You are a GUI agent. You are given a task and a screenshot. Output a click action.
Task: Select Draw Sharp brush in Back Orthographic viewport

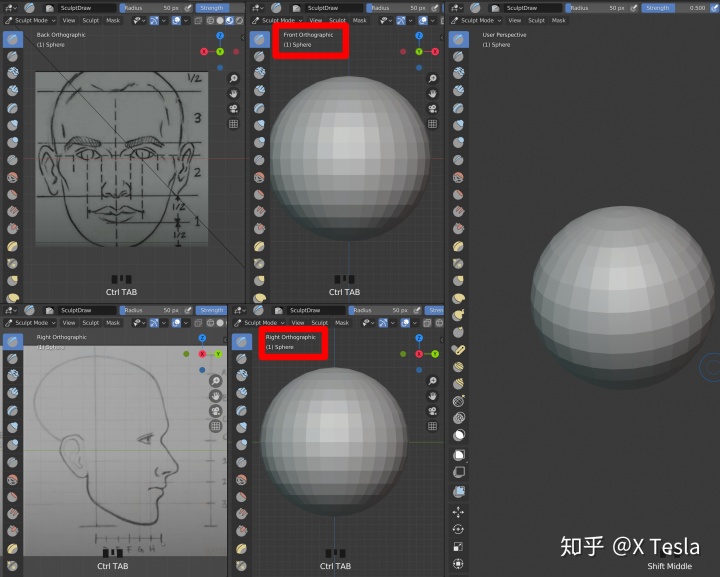13,56
